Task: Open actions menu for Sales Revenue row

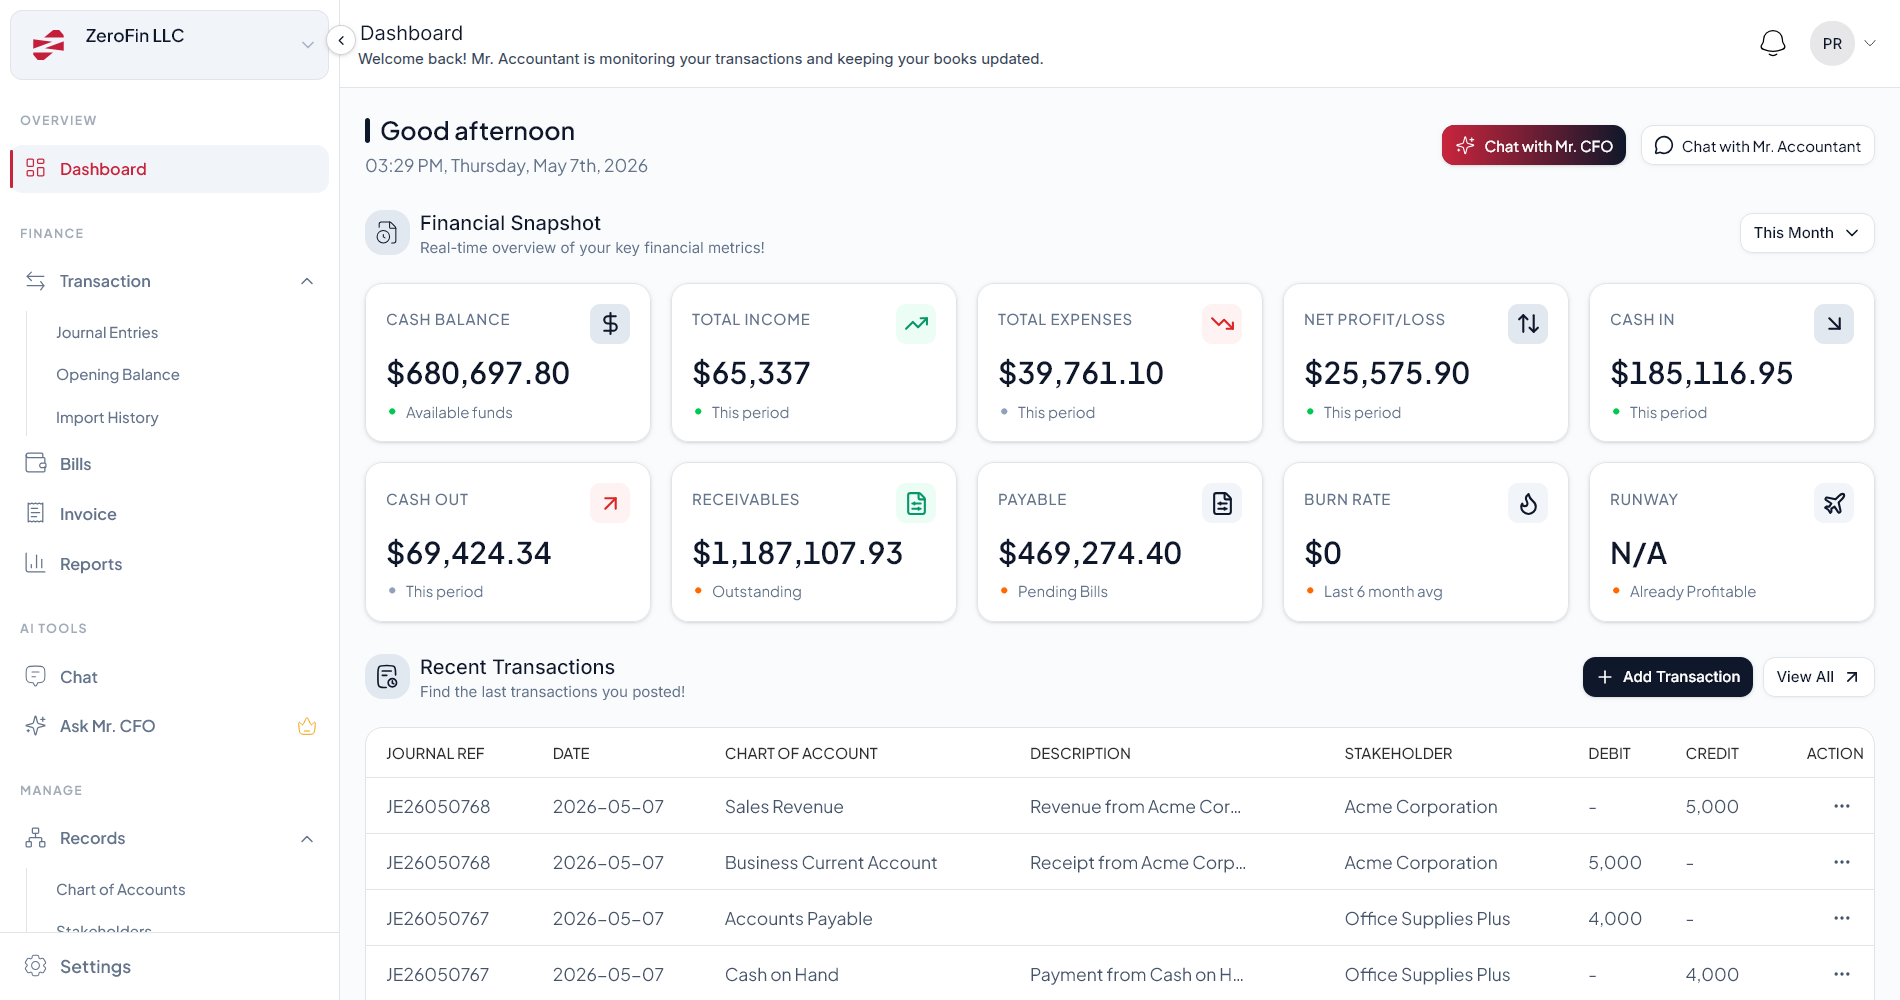Action: (x=1841, y=806)
